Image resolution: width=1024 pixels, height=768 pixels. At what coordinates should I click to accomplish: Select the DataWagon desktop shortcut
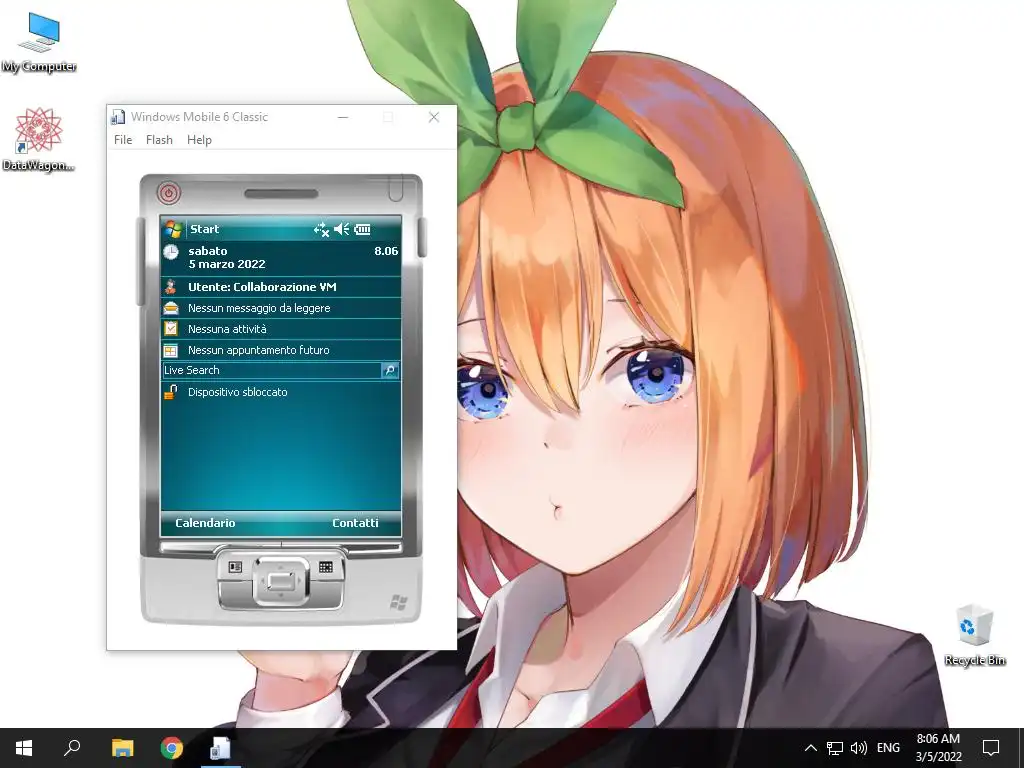pyautogui.click(x=39, y=140)
